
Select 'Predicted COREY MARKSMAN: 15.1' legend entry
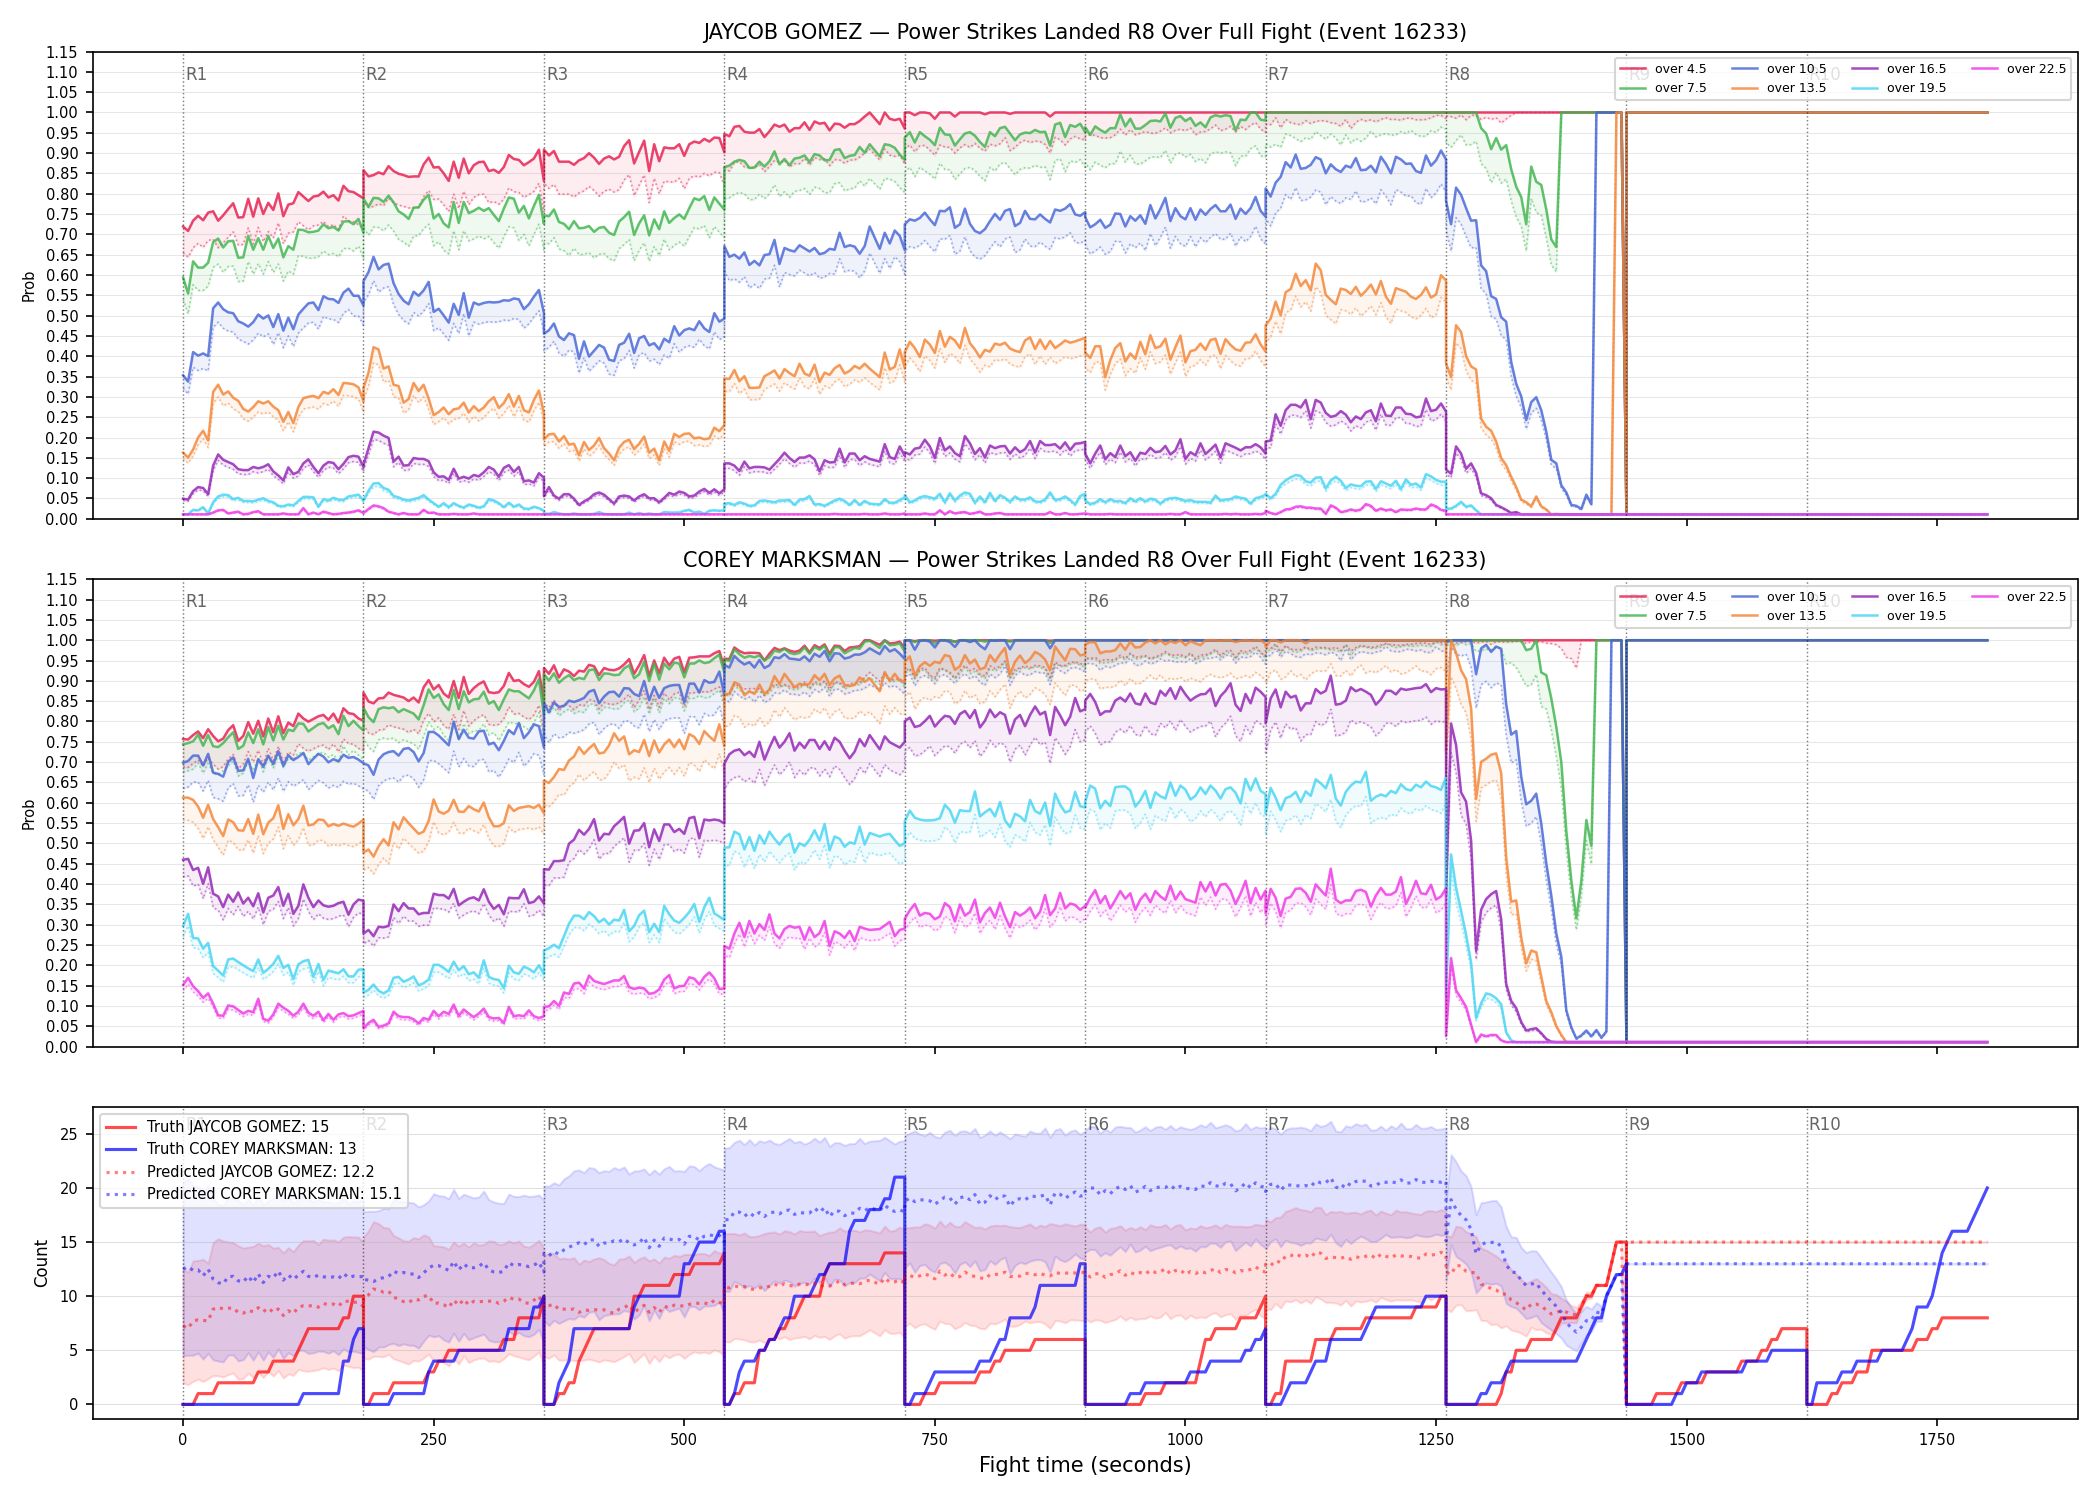coord(253,1193)
